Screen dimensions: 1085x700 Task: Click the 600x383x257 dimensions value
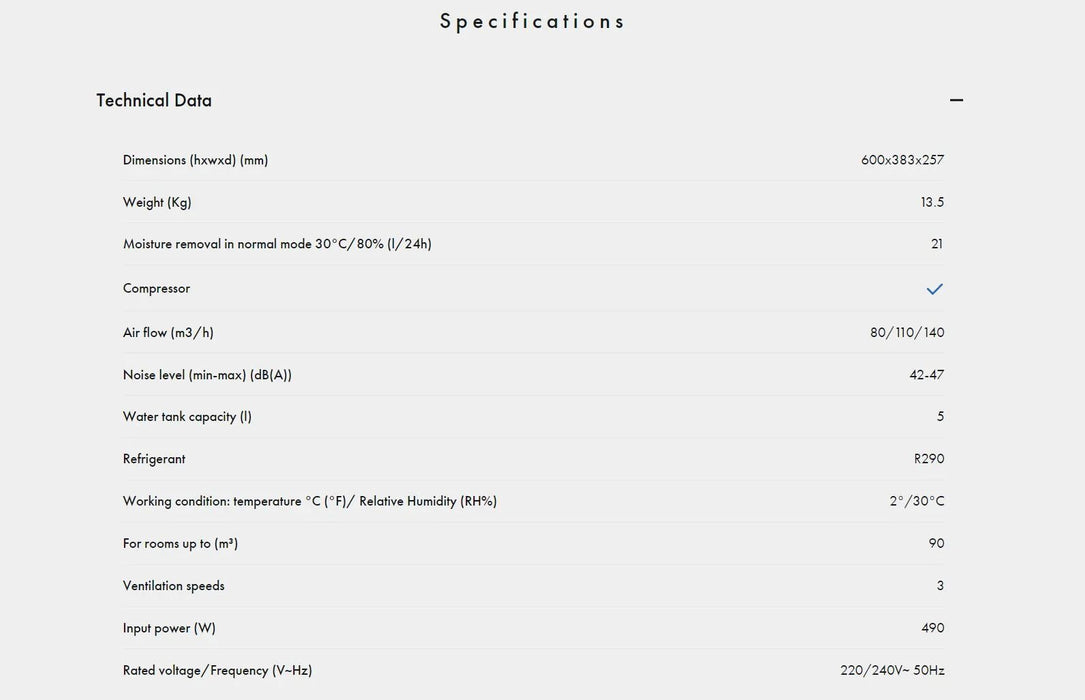pos(902,160)
